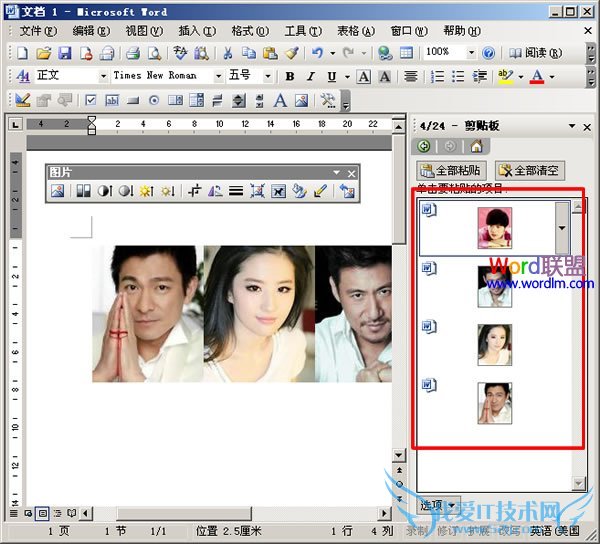The height and width of the screenshot is (544, 600).
Task: Click the Insert Picture icon in 图片 toolbar
Action: point(58,191)
